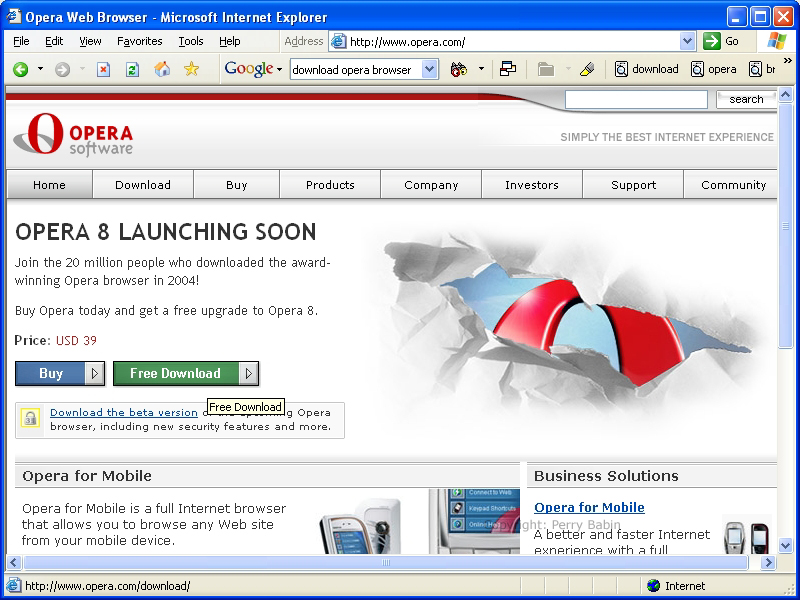
Task: Open the Google search box history dropdown
Action: [x=430, y=69]
